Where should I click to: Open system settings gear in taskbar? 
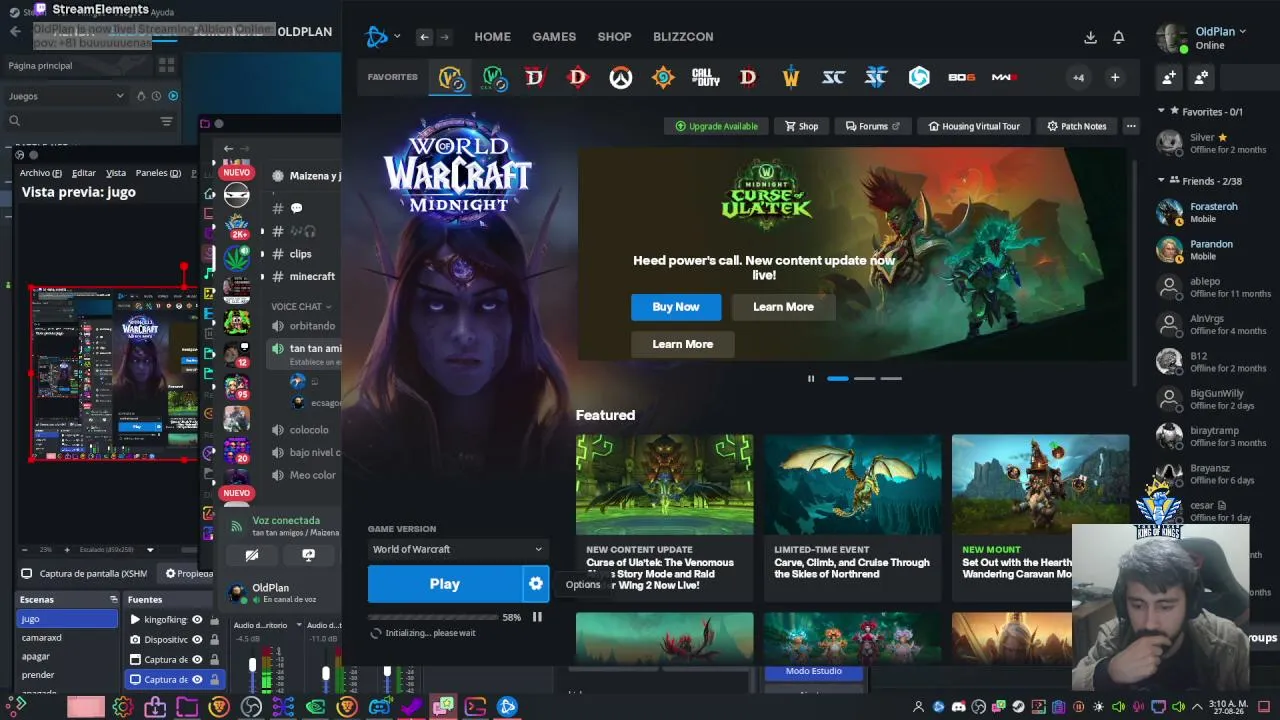[123, 707]
